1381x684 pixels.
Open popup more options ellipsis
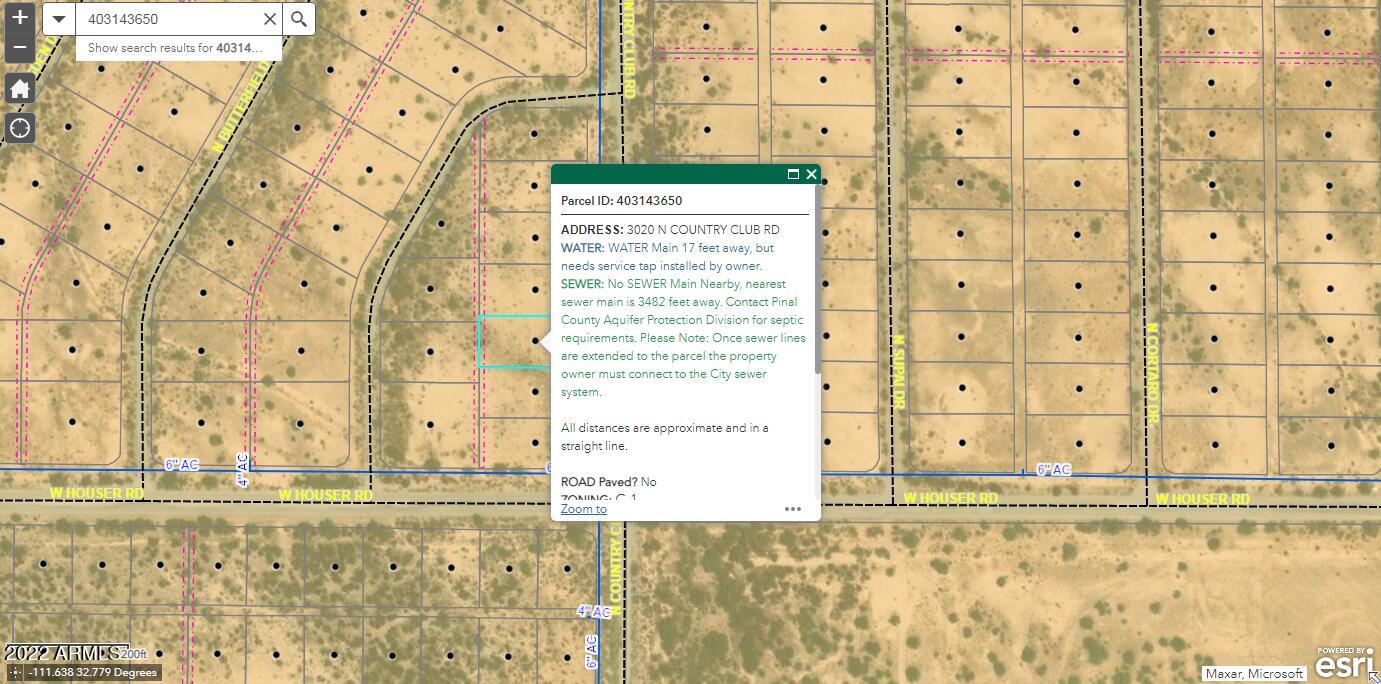pyautogui.click(x=793, y=509)
